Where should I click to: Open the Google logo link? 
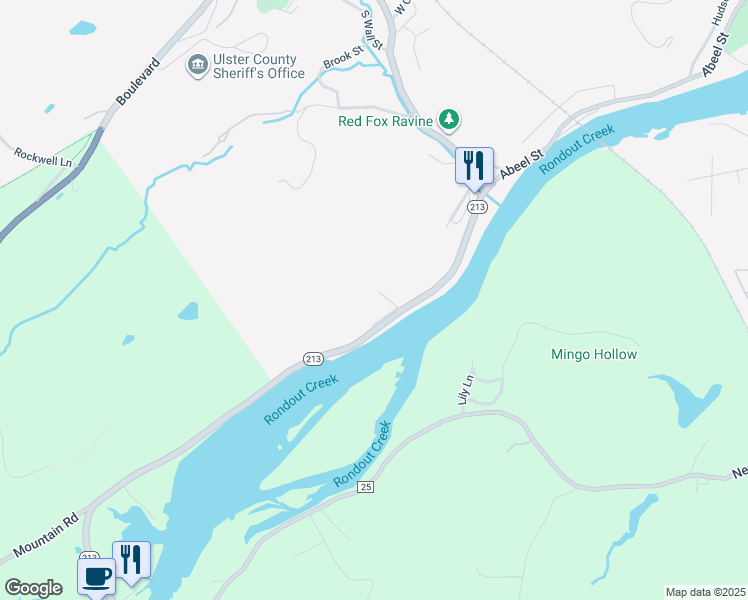click(x=33, y=588)
